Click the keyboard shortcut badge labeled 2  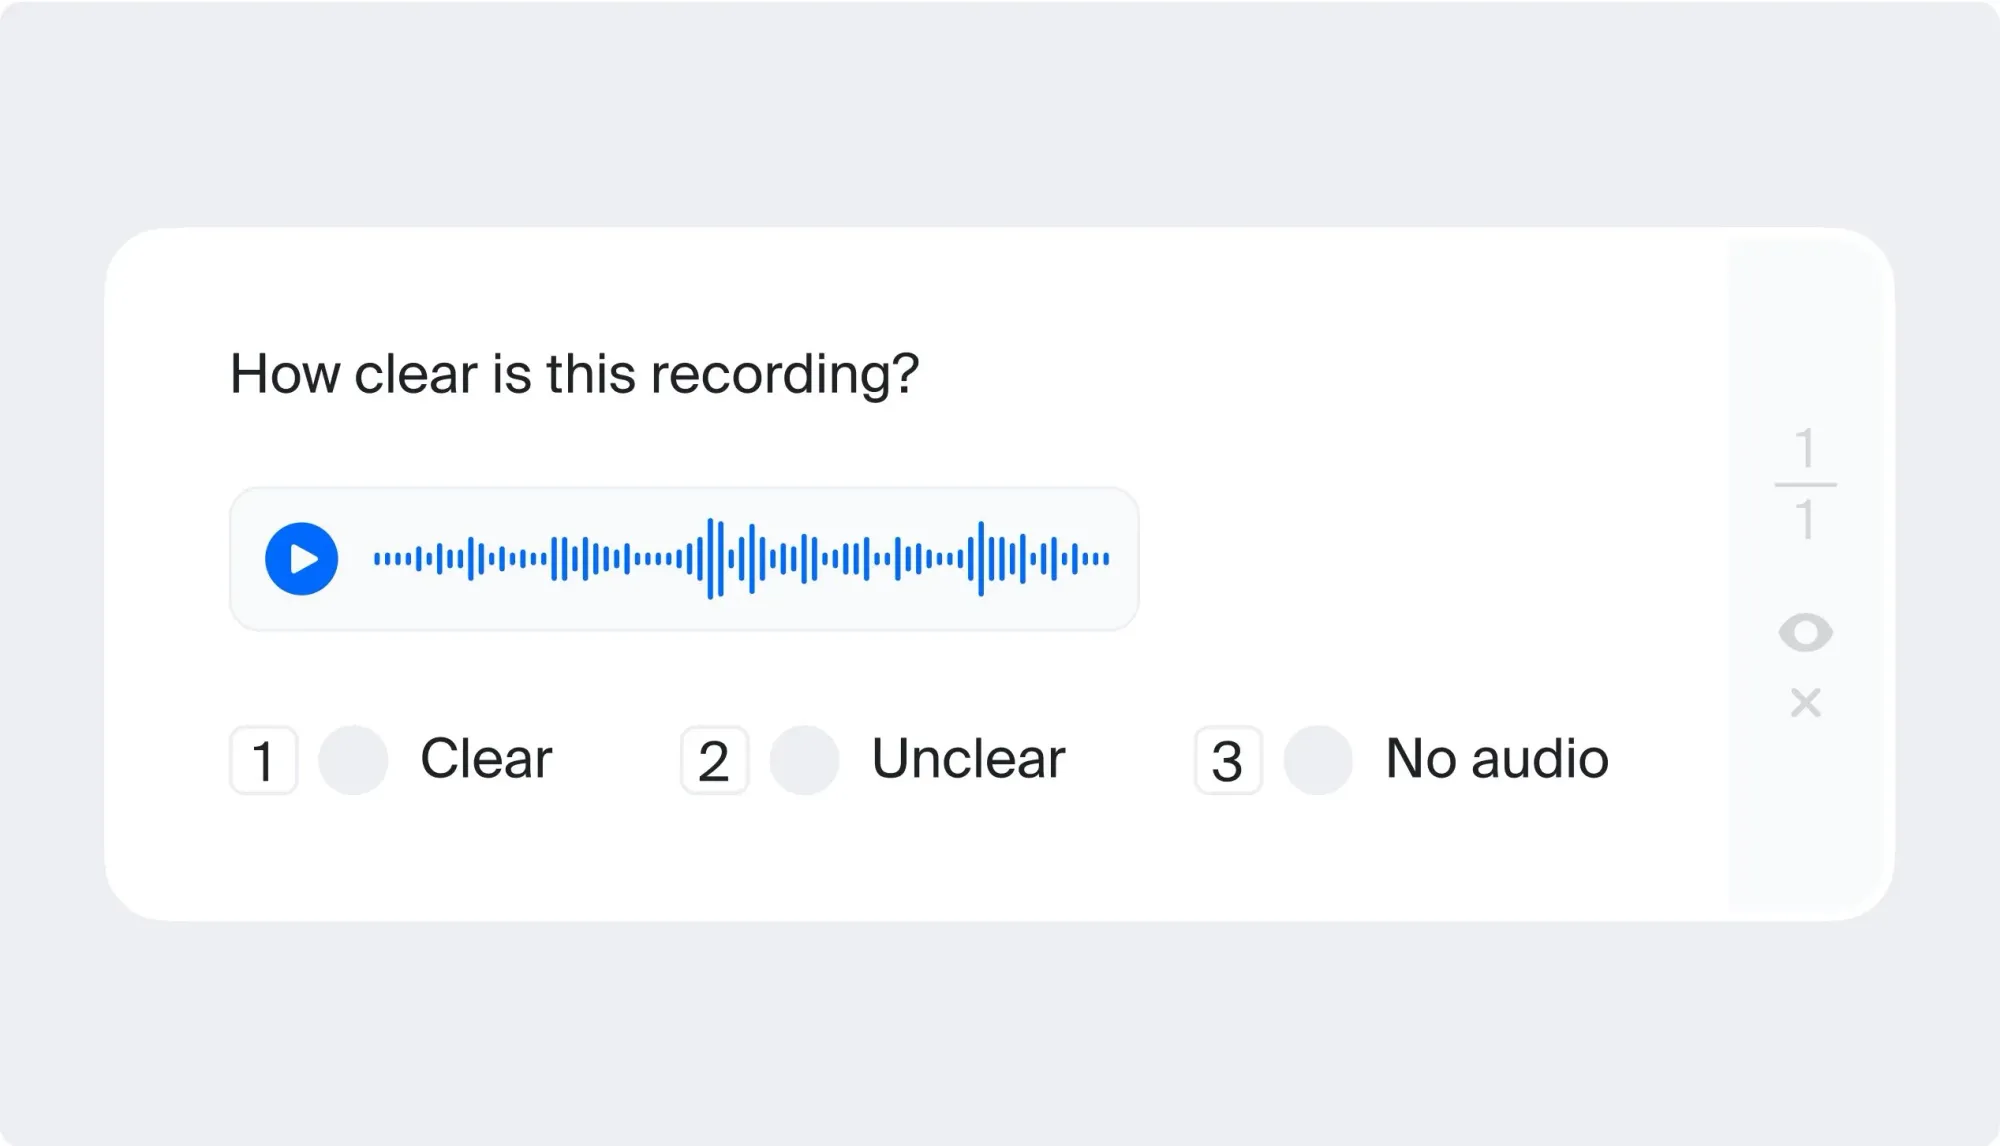tap(715, 760)
